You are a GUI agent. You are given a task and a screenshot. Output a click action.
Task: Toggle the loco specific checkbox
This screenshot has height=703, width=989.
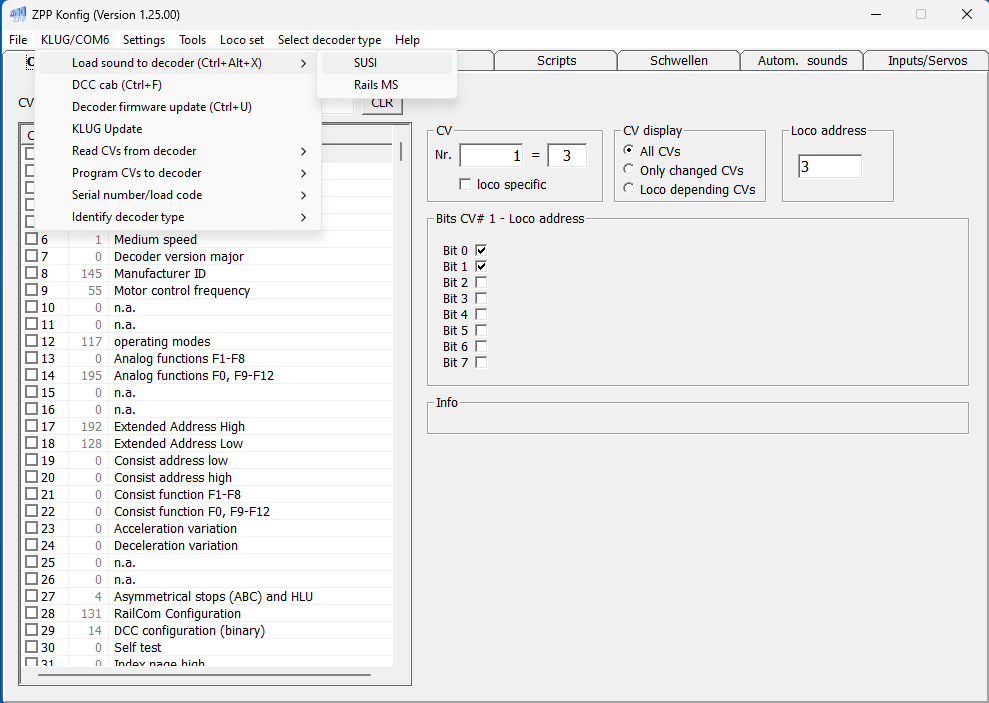click(465, 185)
